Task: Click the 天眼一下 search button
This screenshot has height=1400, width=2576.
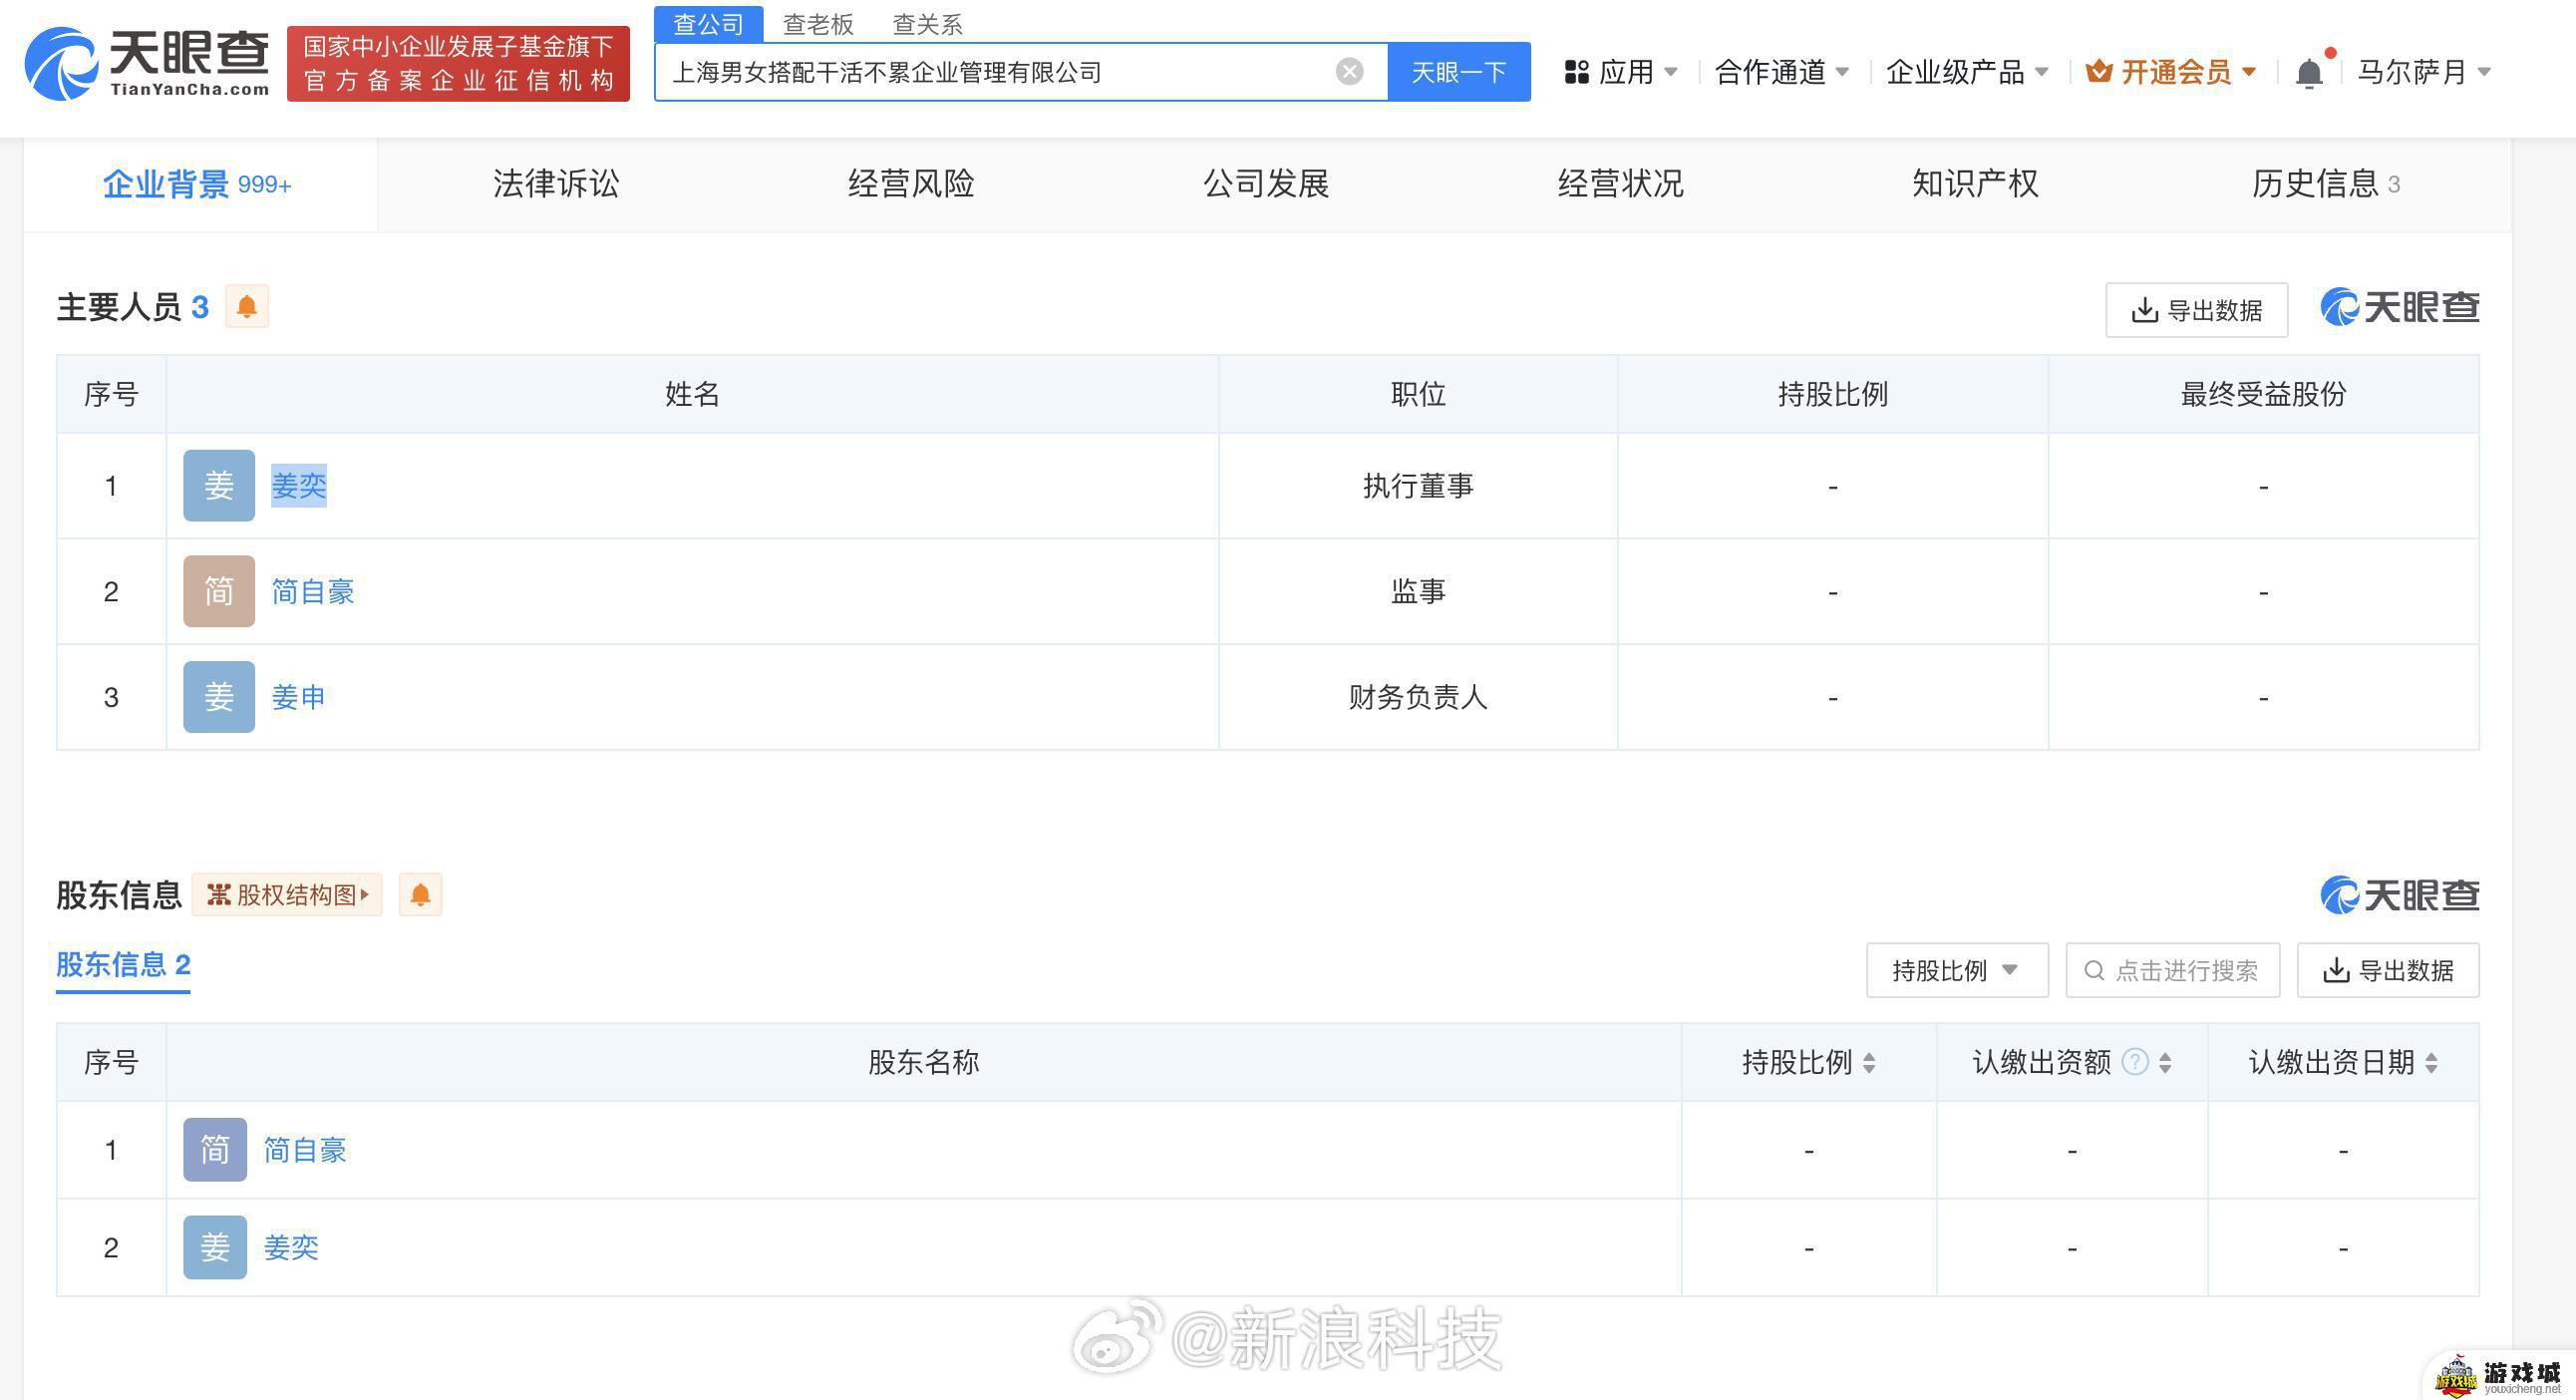Action: tap(1459, 72)
